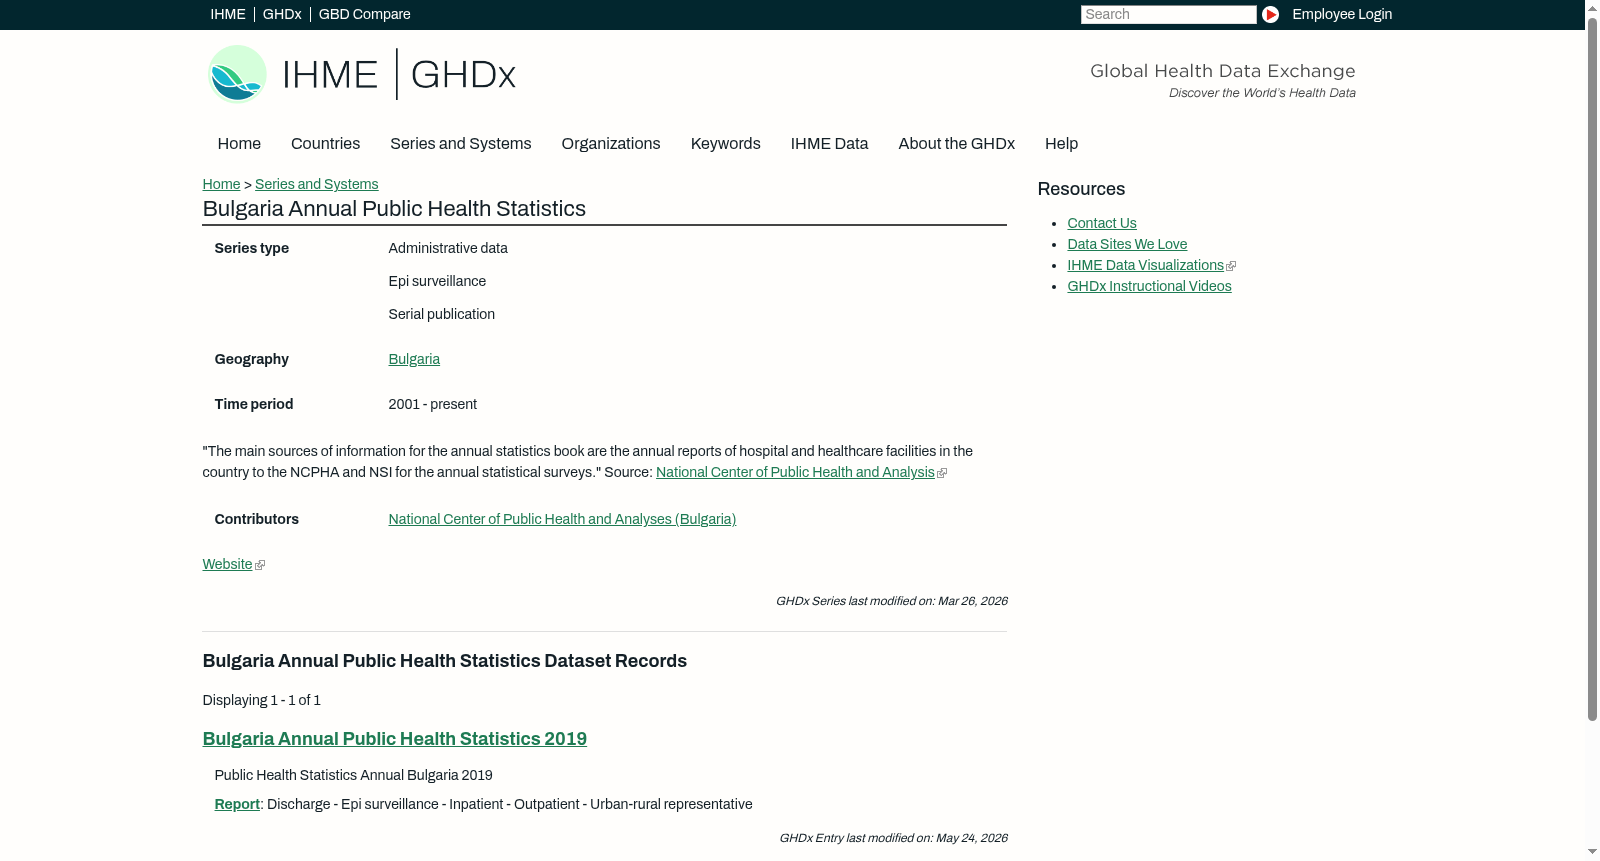Open GHDx Instructional Videos link

point(1149,286)
